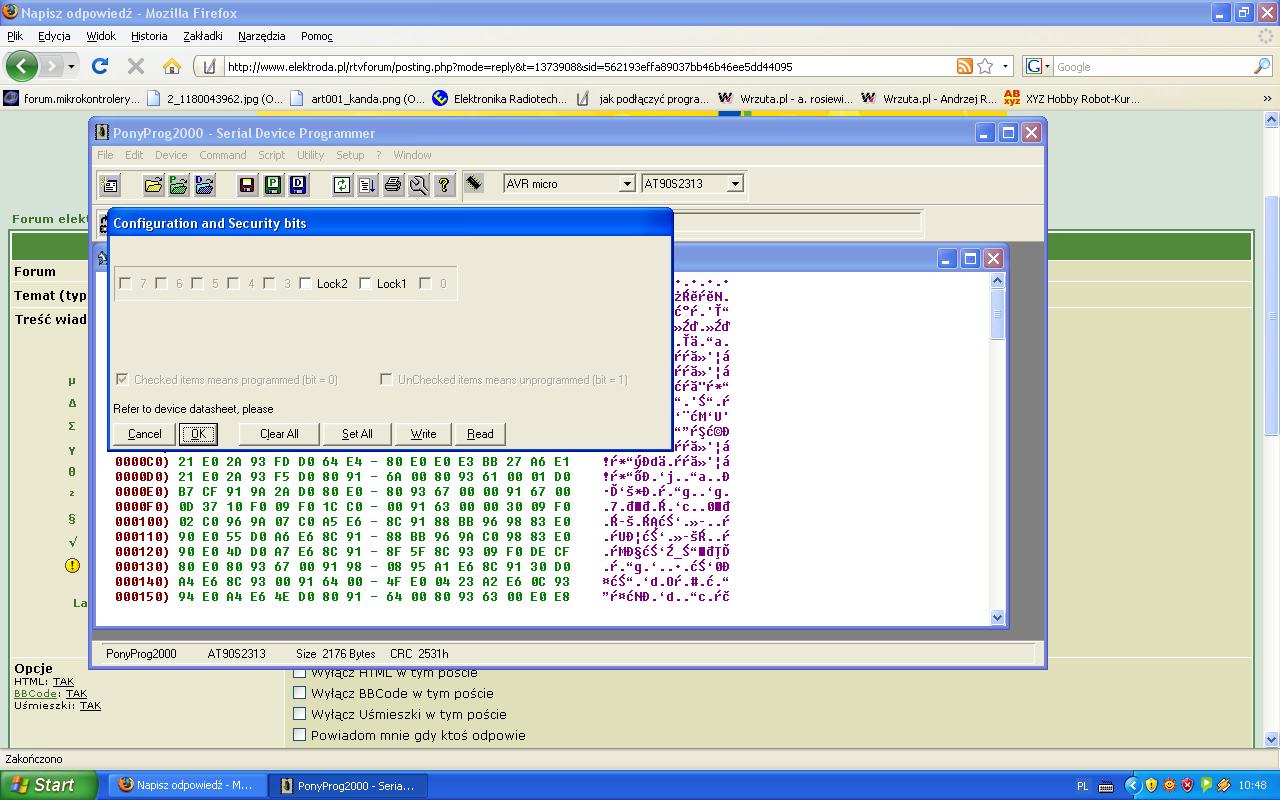Click the search magnifier icon in Firefox search box
The width and height of the screenshot is (1280, 800).
click(1262, 66)
